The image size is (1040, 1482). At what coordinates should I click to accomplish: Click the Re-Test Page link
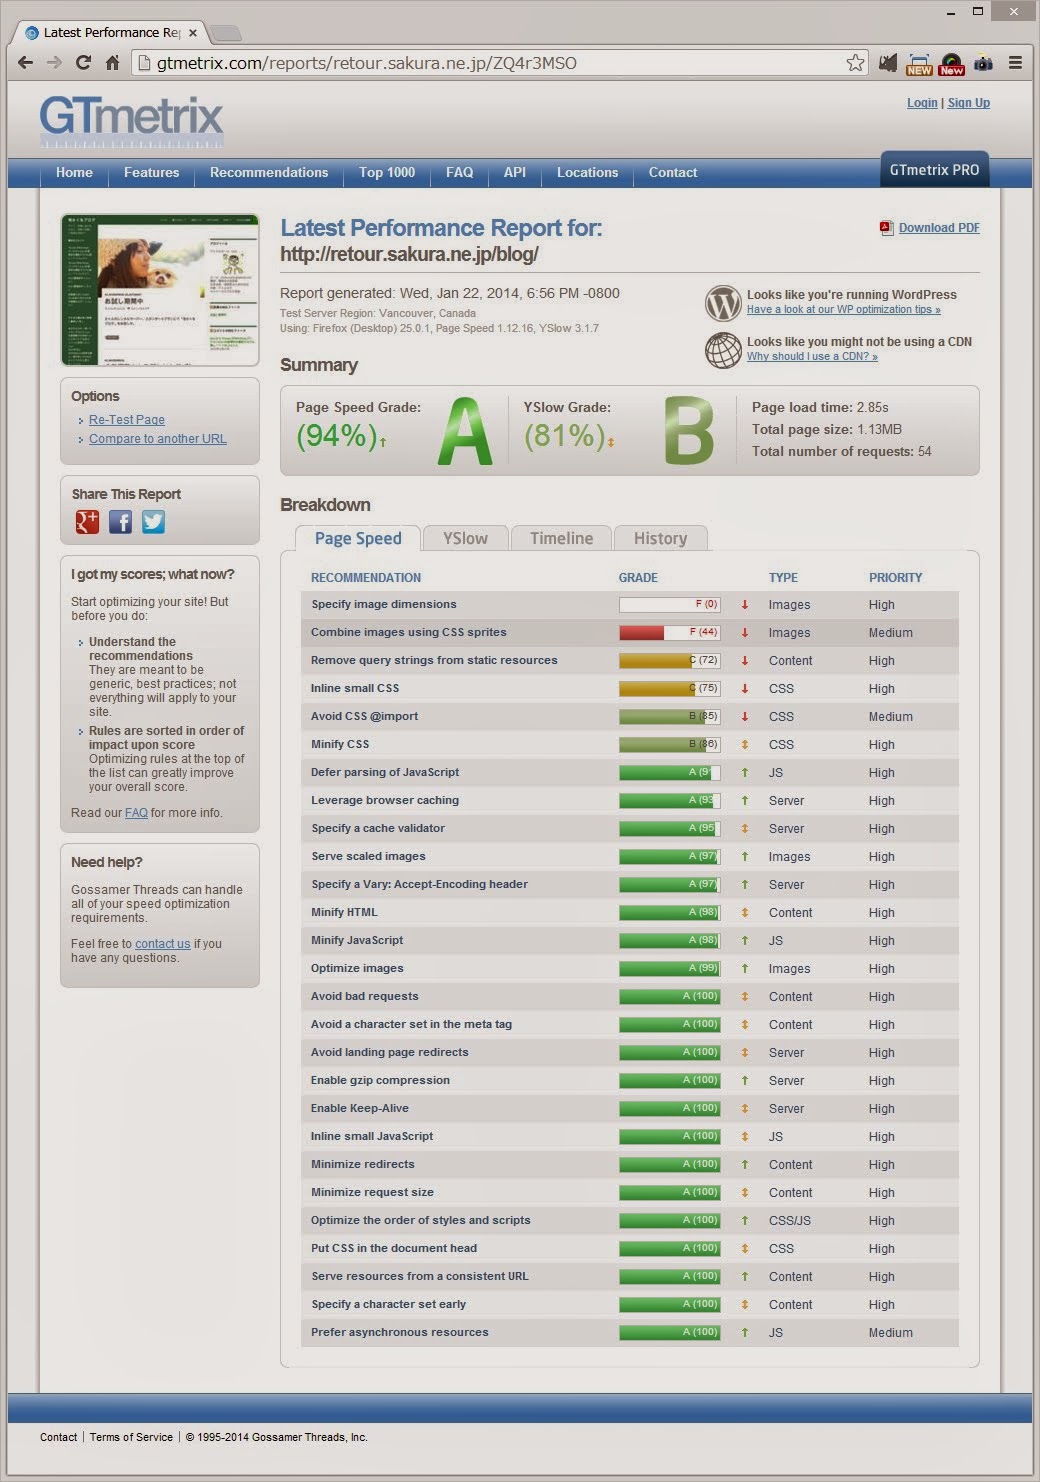pyautogui.click(x=127, y=420)
